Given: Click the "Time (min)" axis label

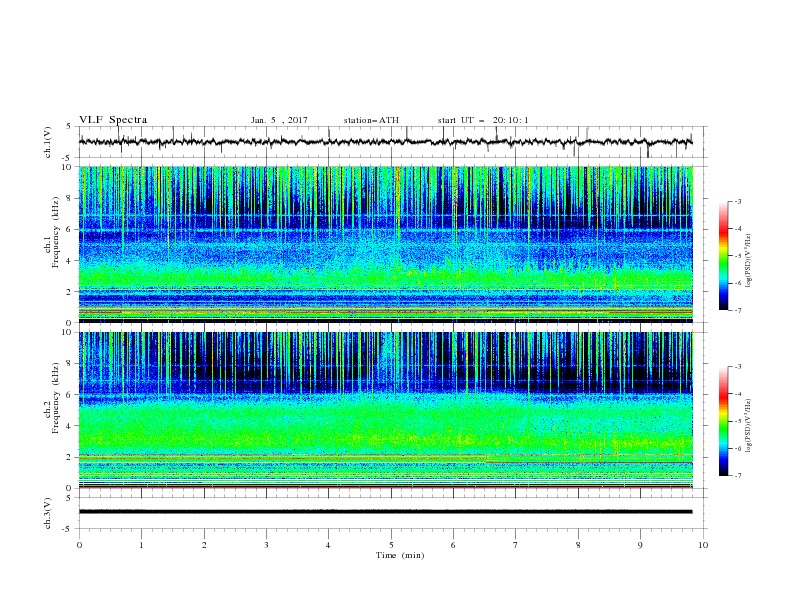Looking at the screenshot, I should pos(400,555).
